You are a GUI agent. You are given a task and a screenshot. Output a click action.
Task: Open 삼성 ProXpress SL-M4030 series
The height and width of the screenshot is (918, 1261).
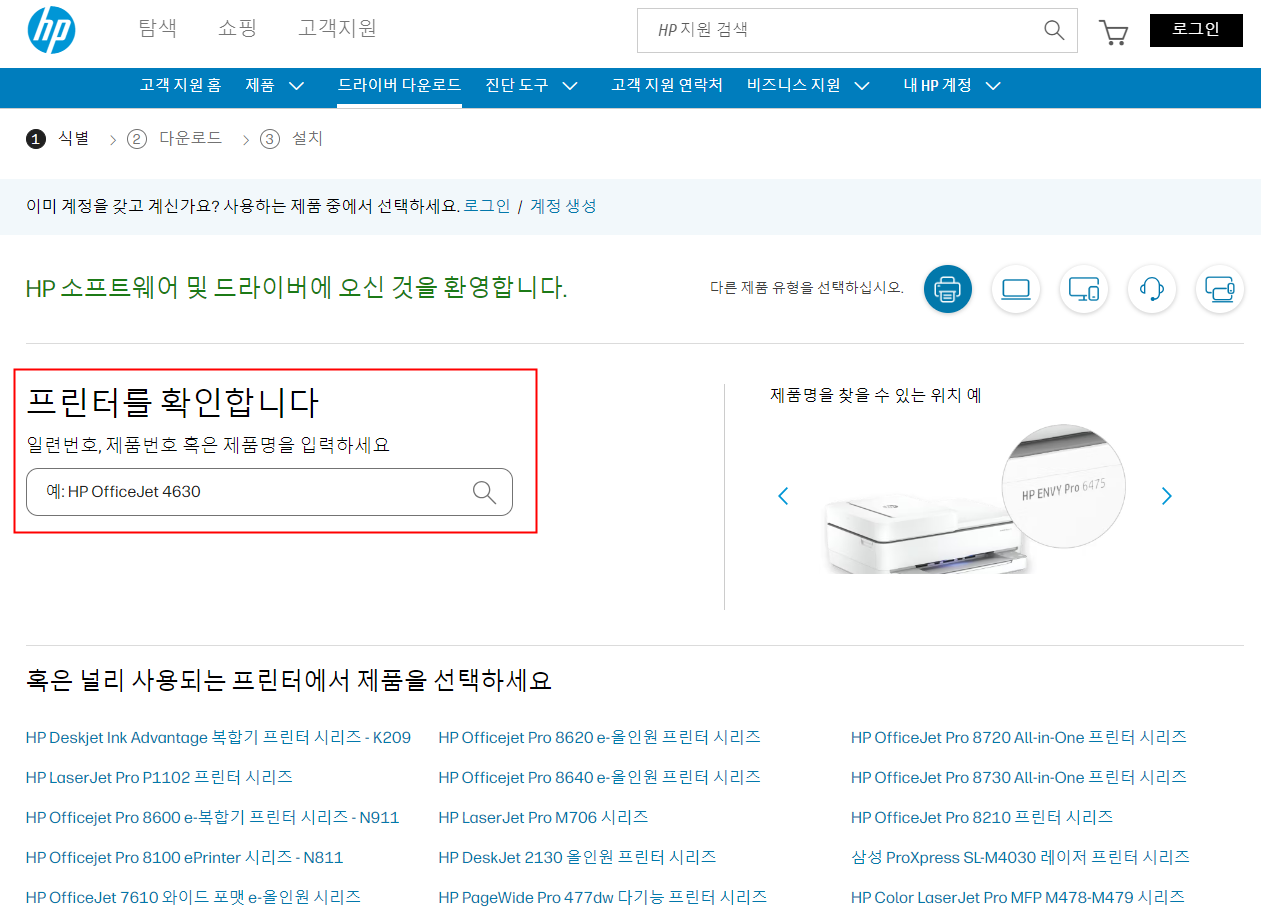1020,858
